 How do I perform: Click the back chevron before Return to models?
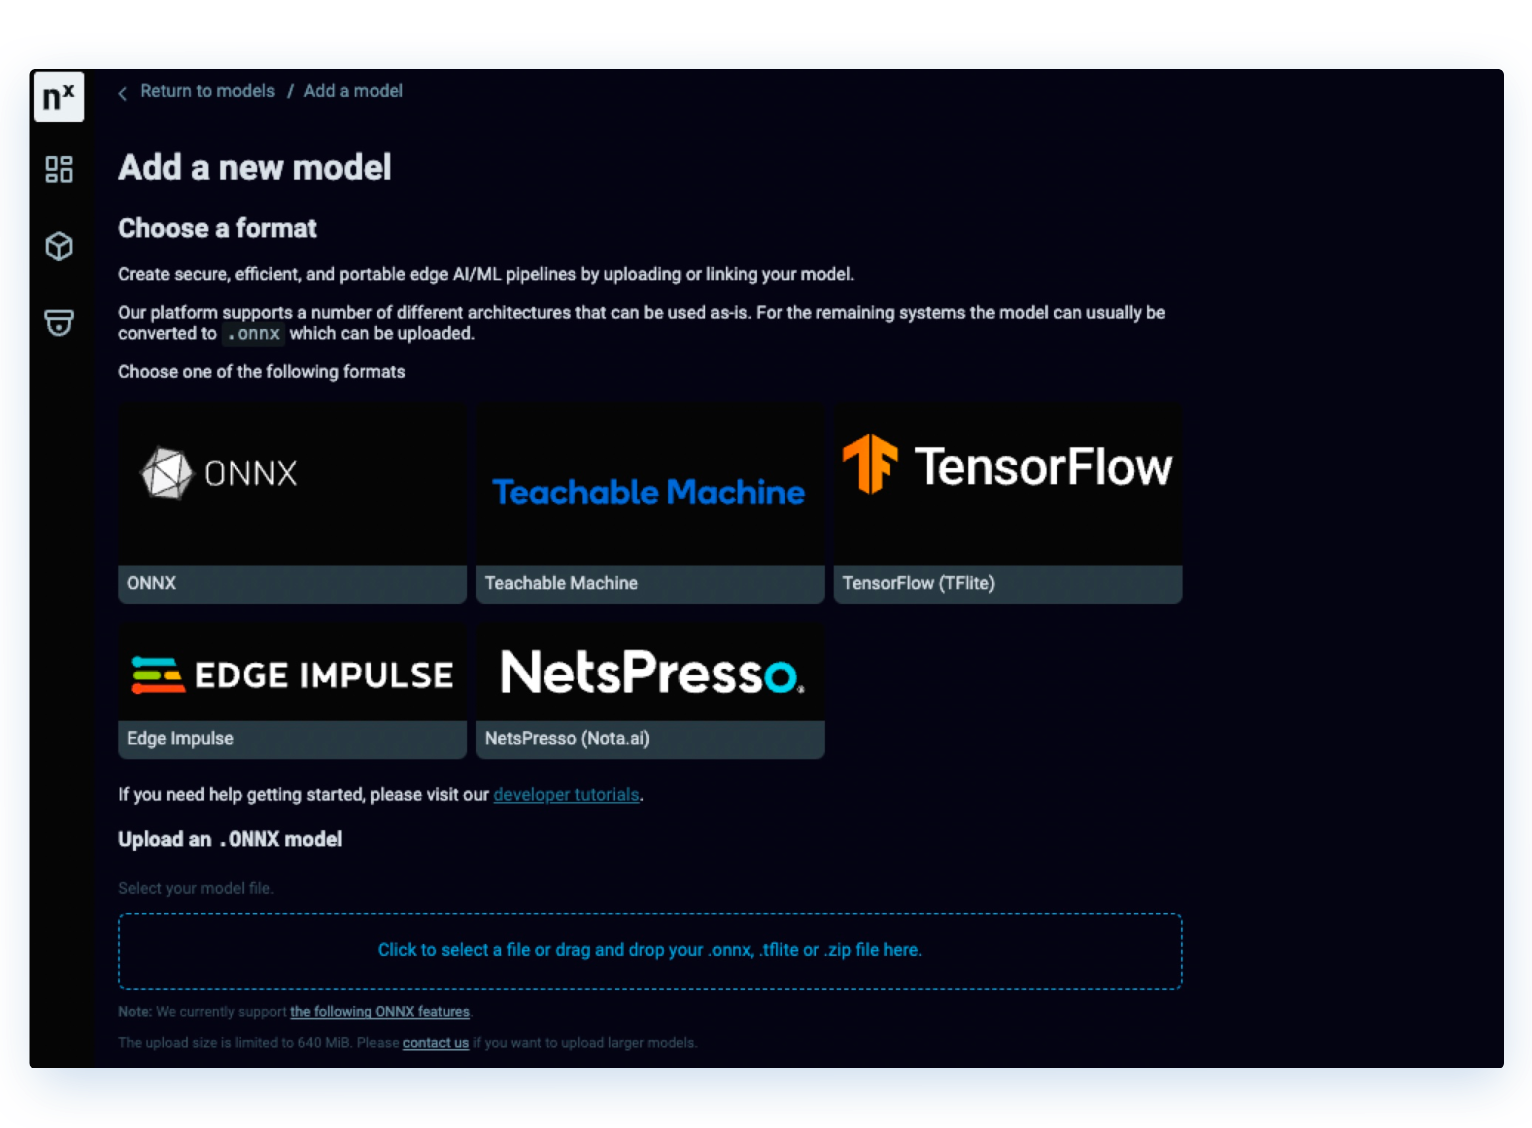(121, 92)
